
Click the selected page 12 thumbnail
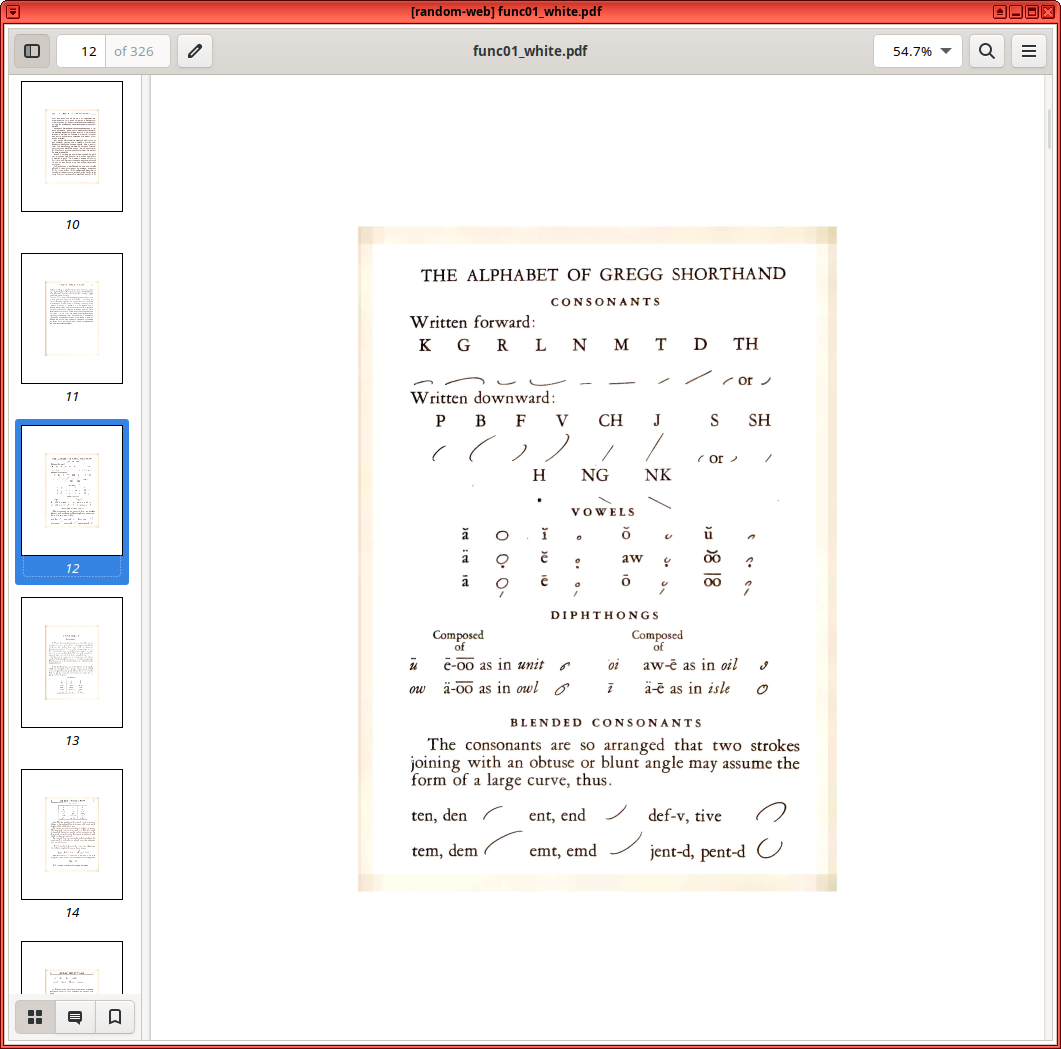[x=72, y=490]
